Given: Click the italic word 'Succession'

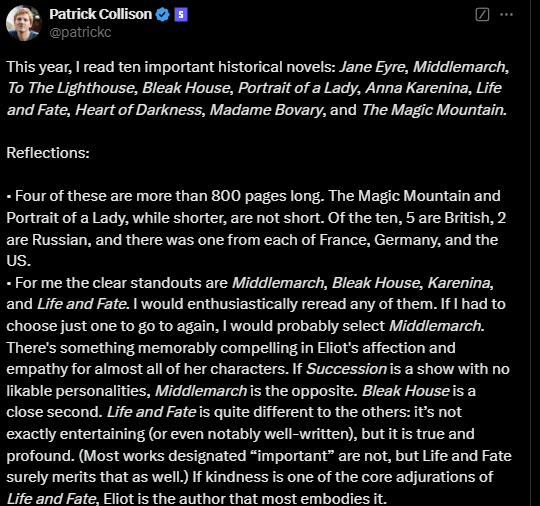Looking at the screenshot, I should click(347, 369).
